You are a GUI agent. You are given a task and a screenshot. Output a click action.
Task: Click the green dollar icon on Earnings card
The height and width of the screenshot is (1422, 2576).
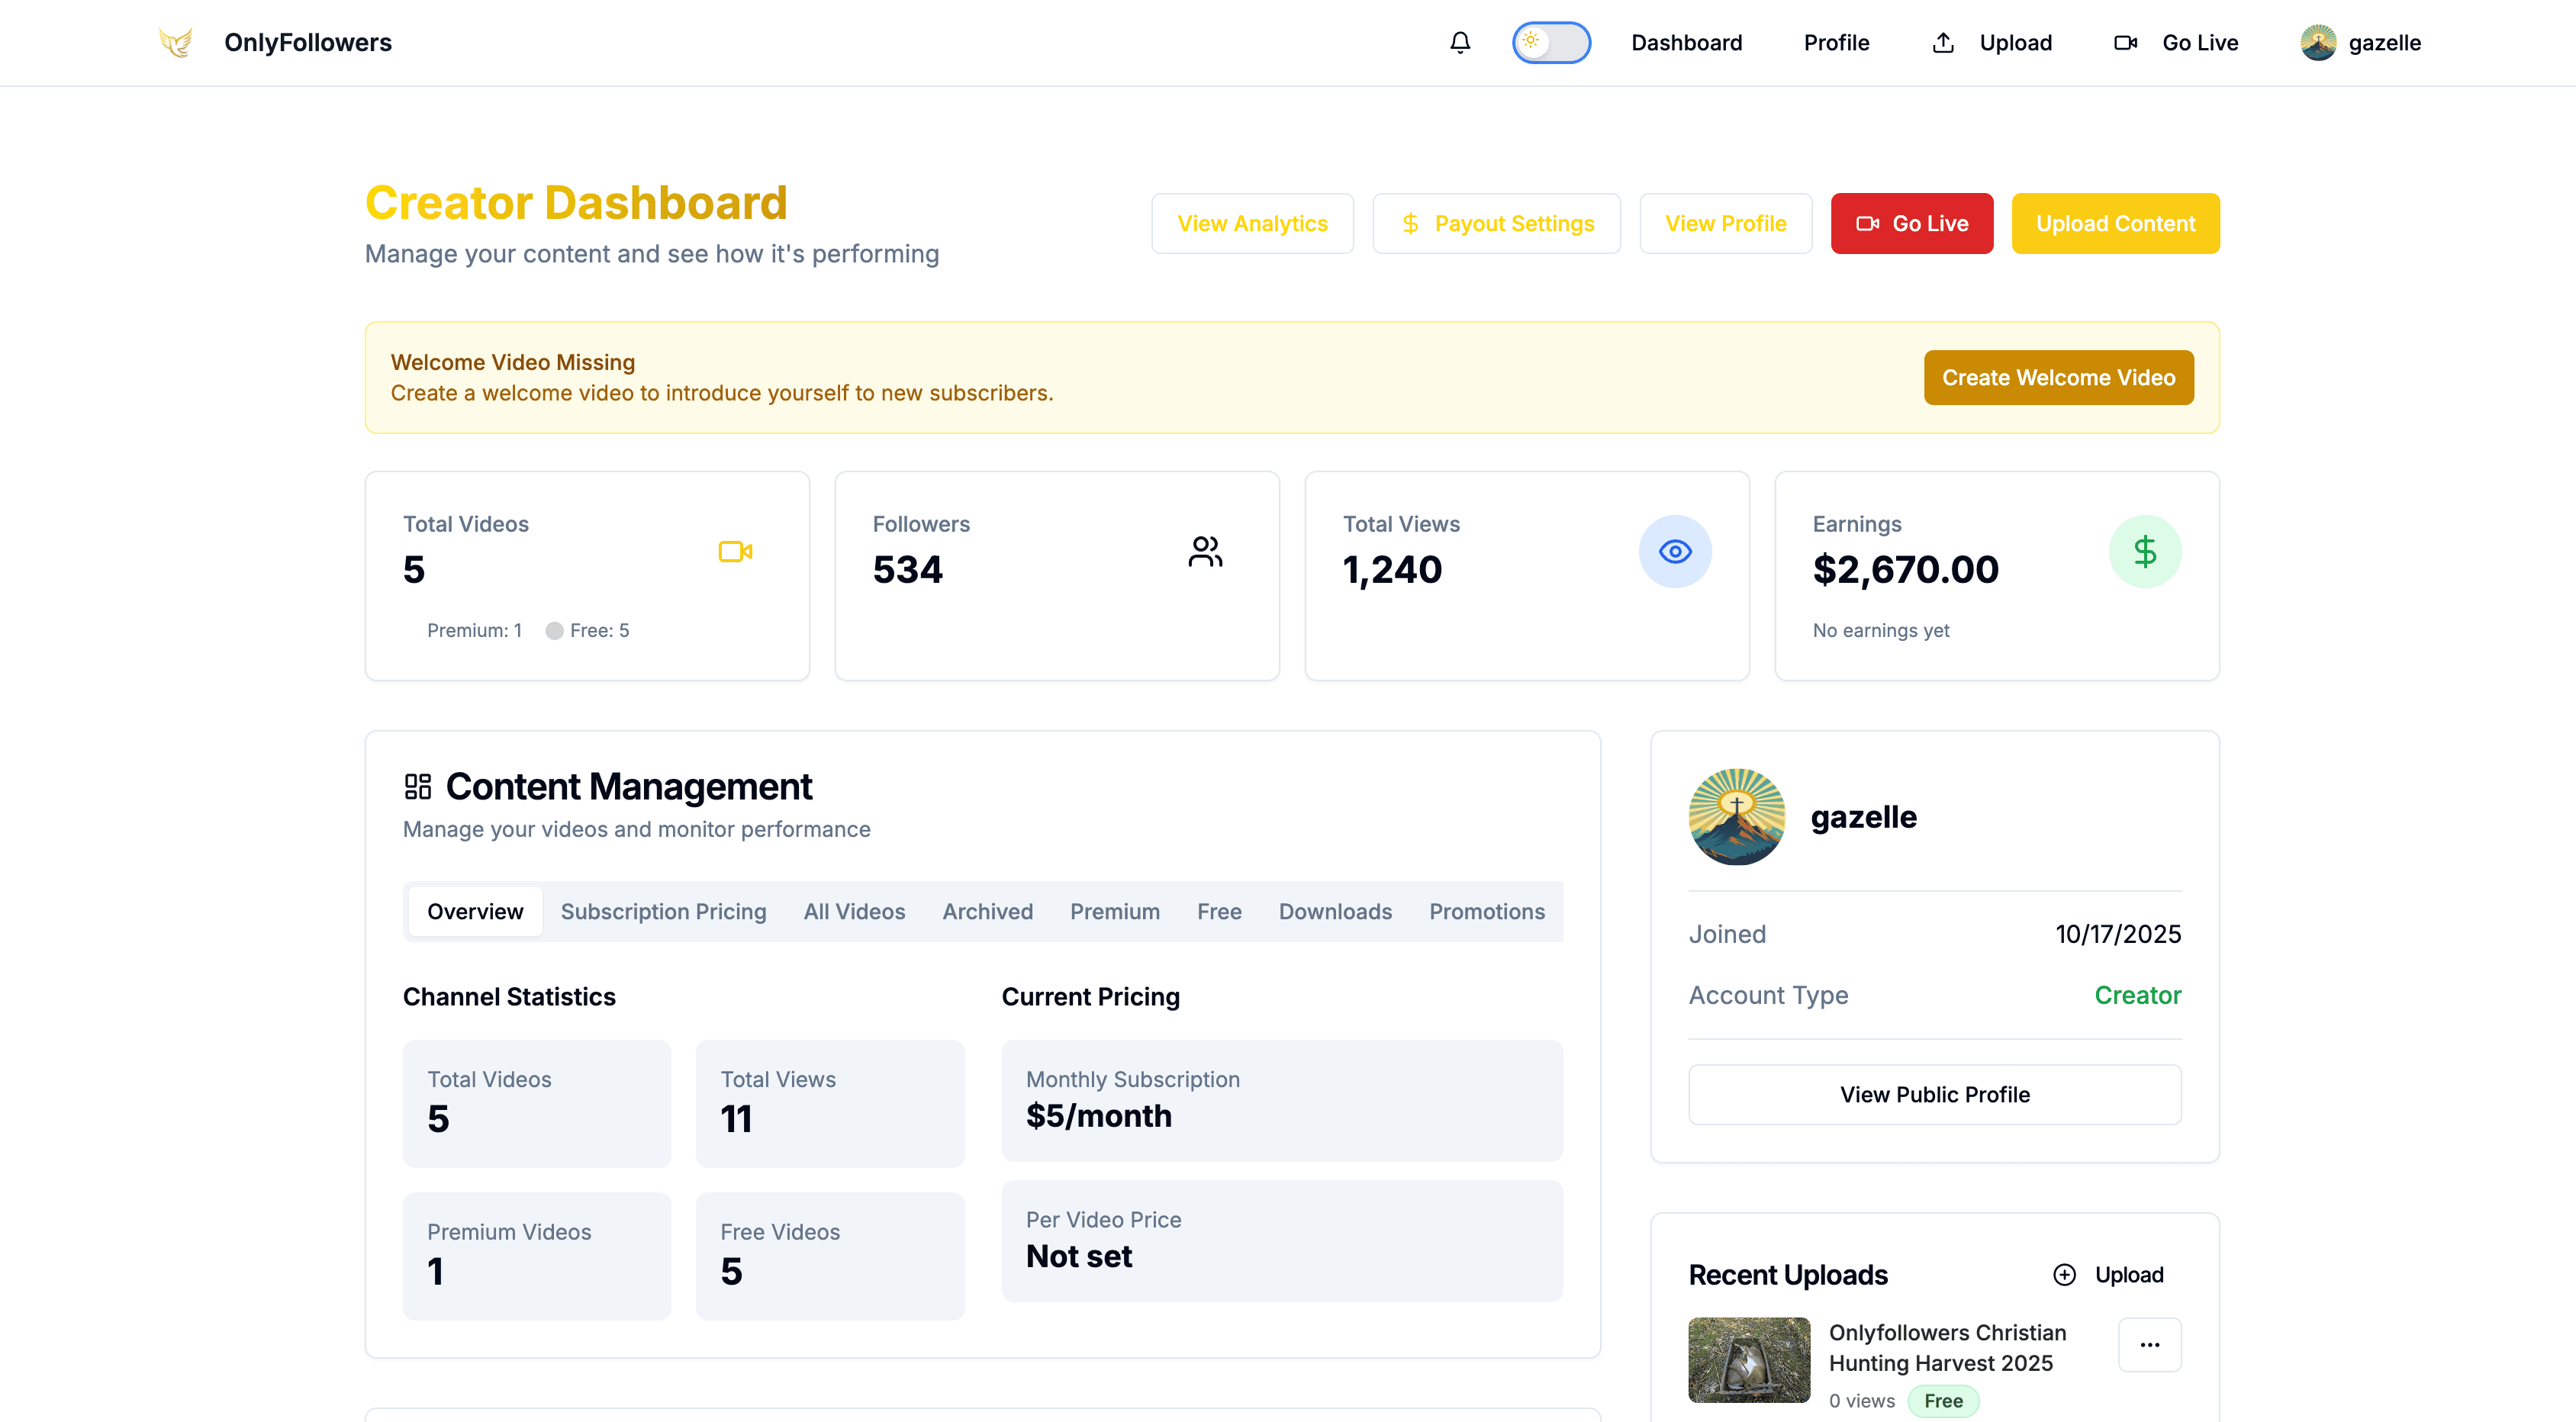(x=2146, y=551)
